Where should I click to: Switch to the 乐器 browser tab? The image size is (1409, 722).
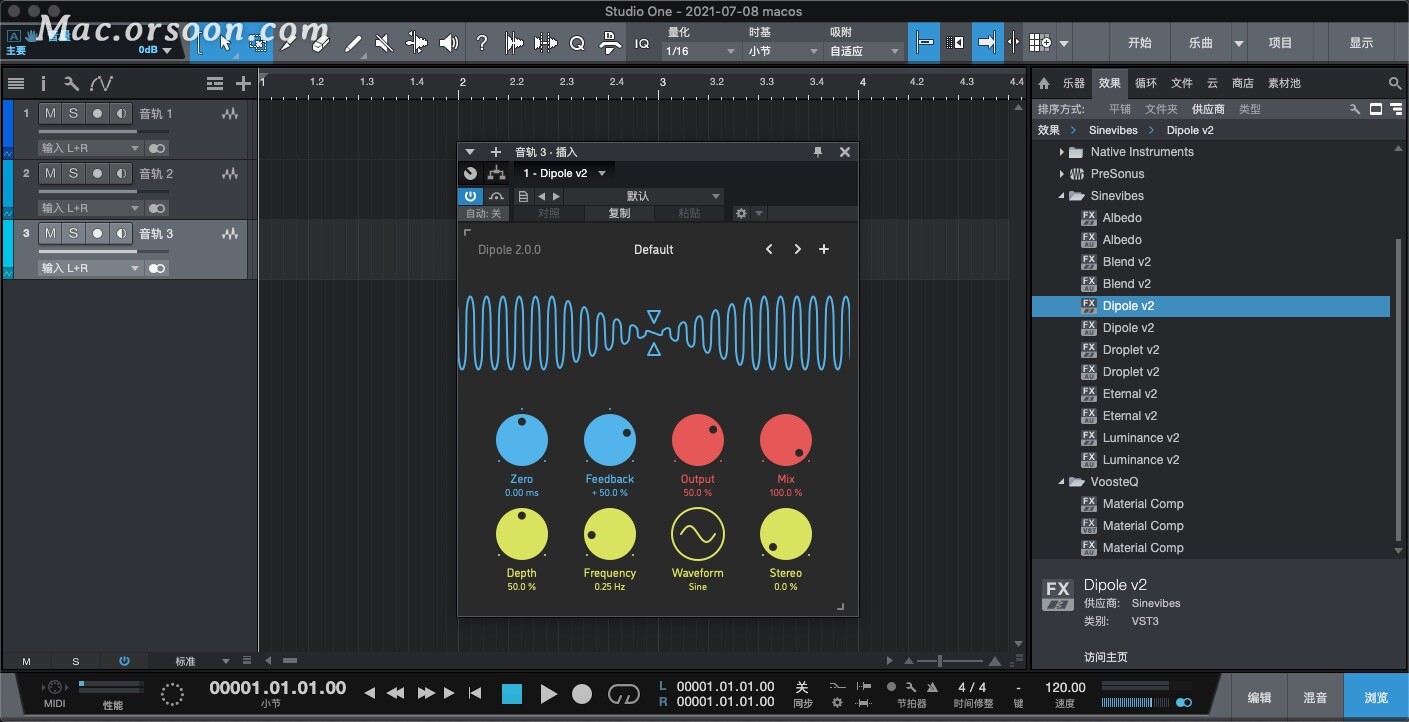click(1074, 84)
